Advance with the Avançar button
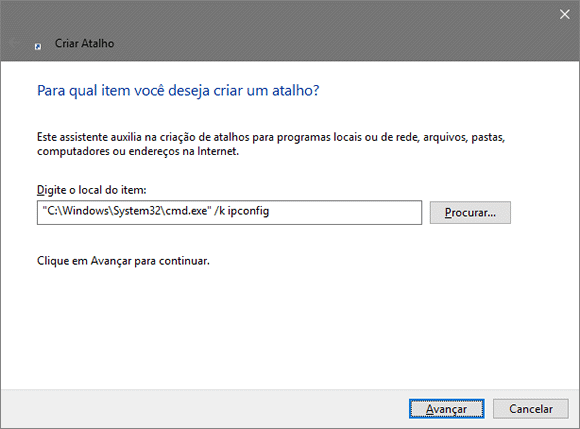The width and height of the screenshot is (580, 429). (x=446, y=409)
